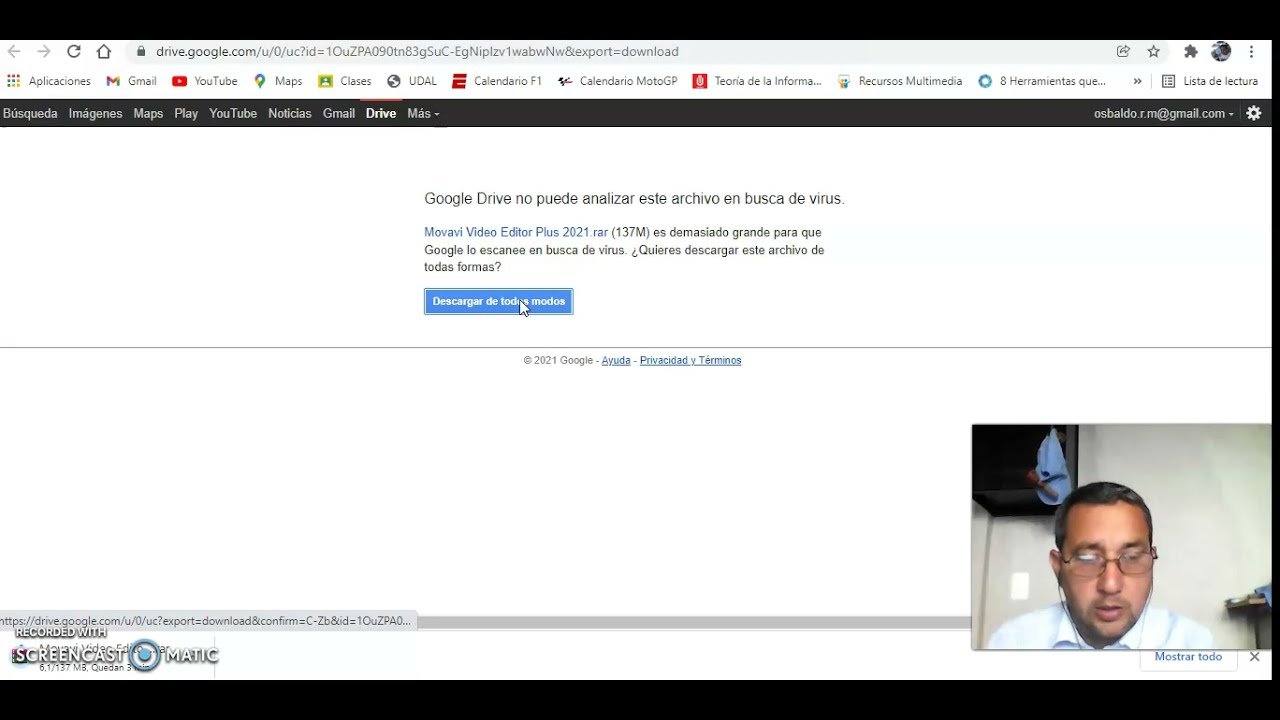The image size is (1280, 720).
Task: Click the padlock site info icon
Action: [x=141, y=51]
